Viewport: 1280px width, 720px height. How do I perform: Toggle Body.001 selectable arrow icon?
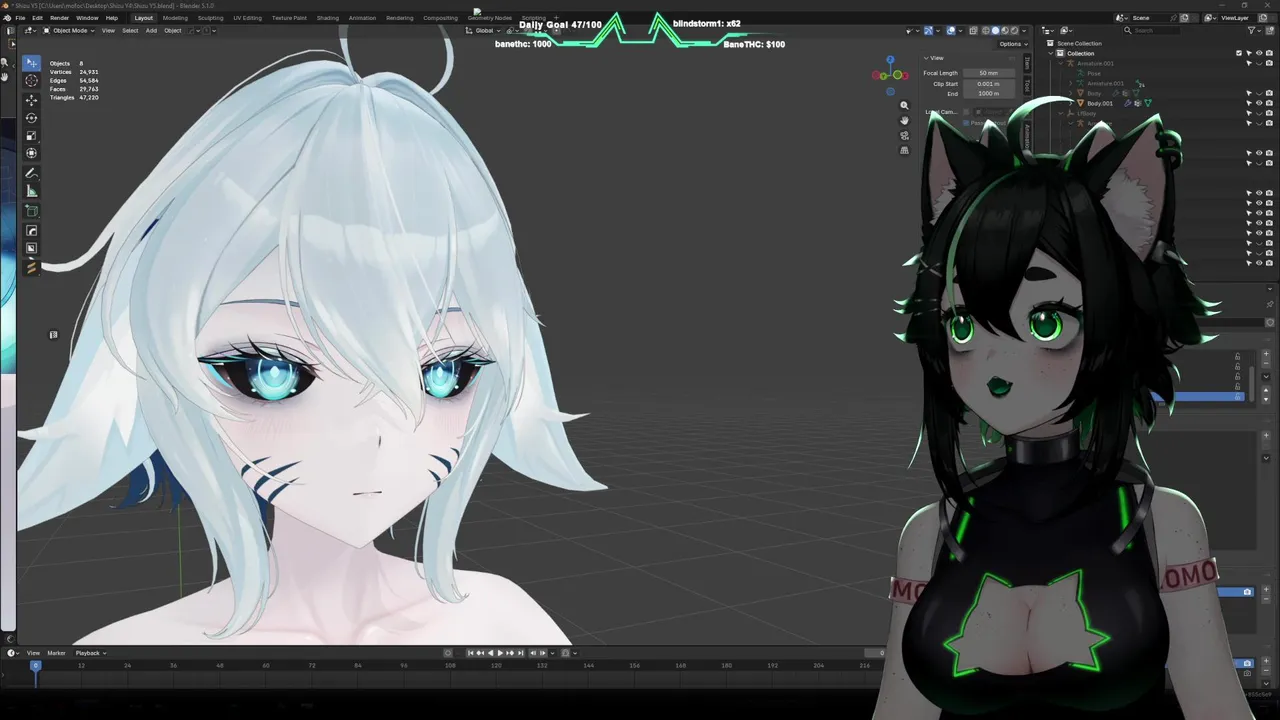click(1249, 103)
